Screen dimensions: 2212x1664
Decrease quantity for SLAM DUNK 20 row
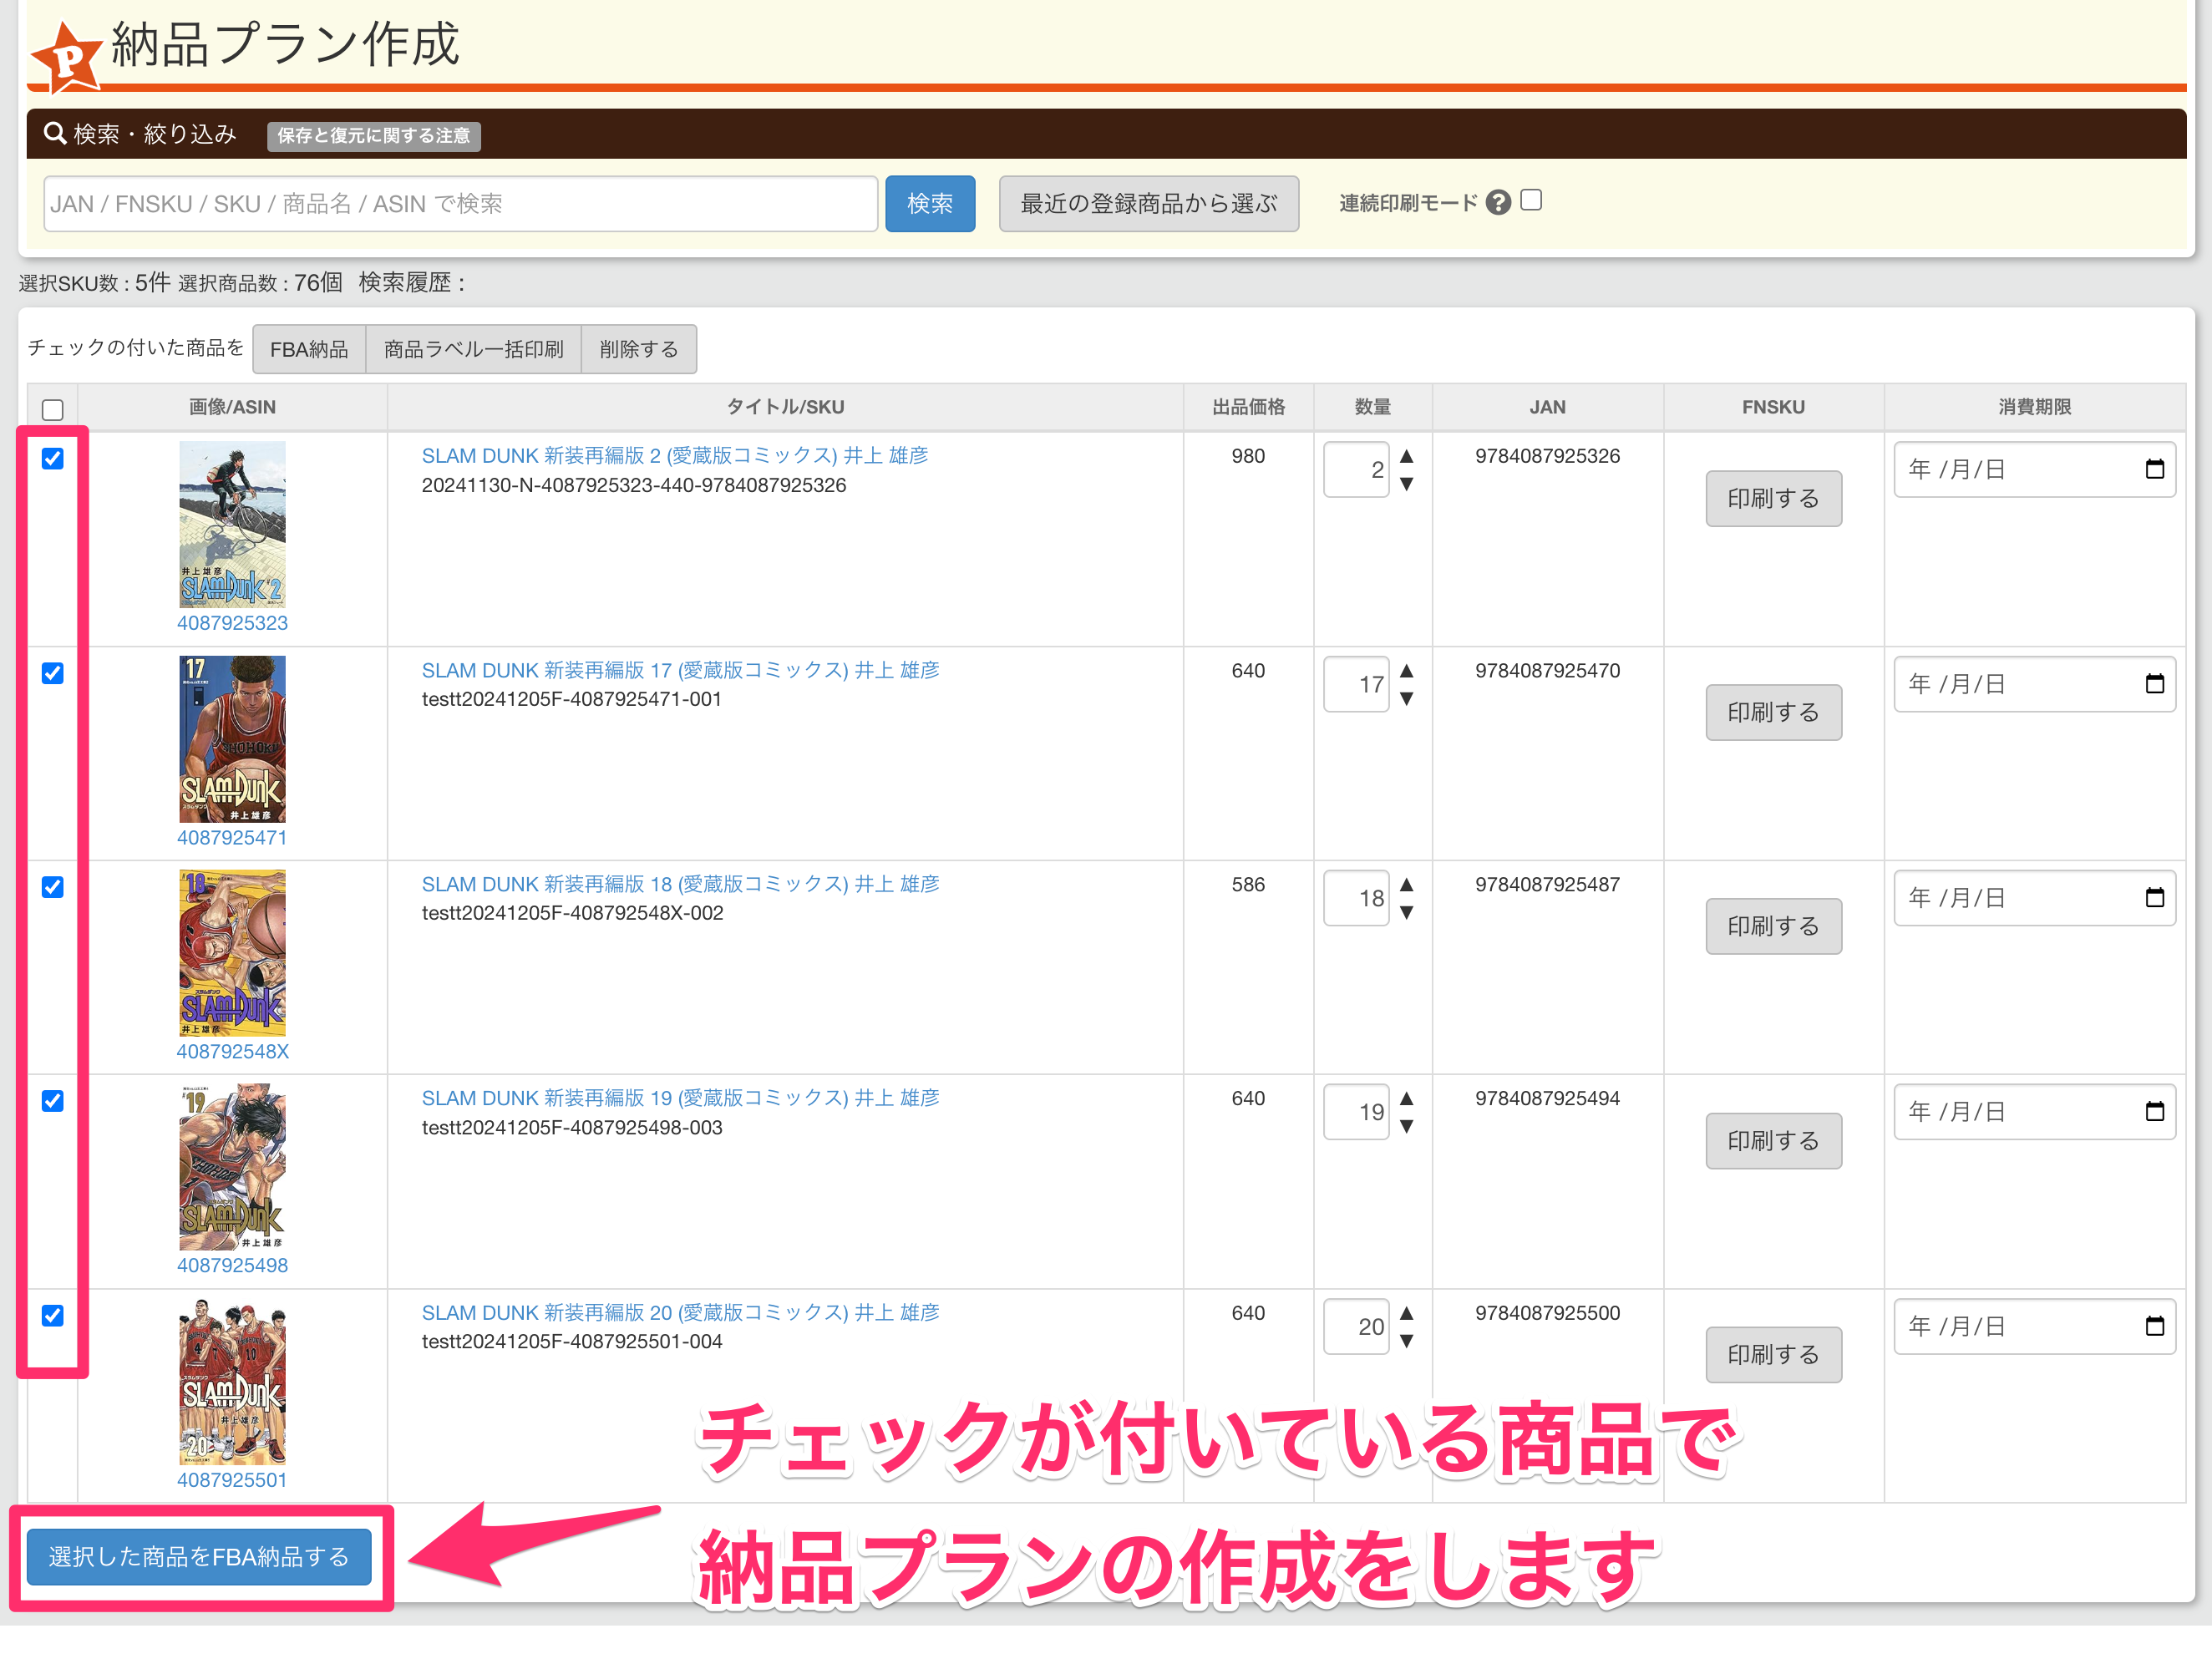tap(1406, 1341)
